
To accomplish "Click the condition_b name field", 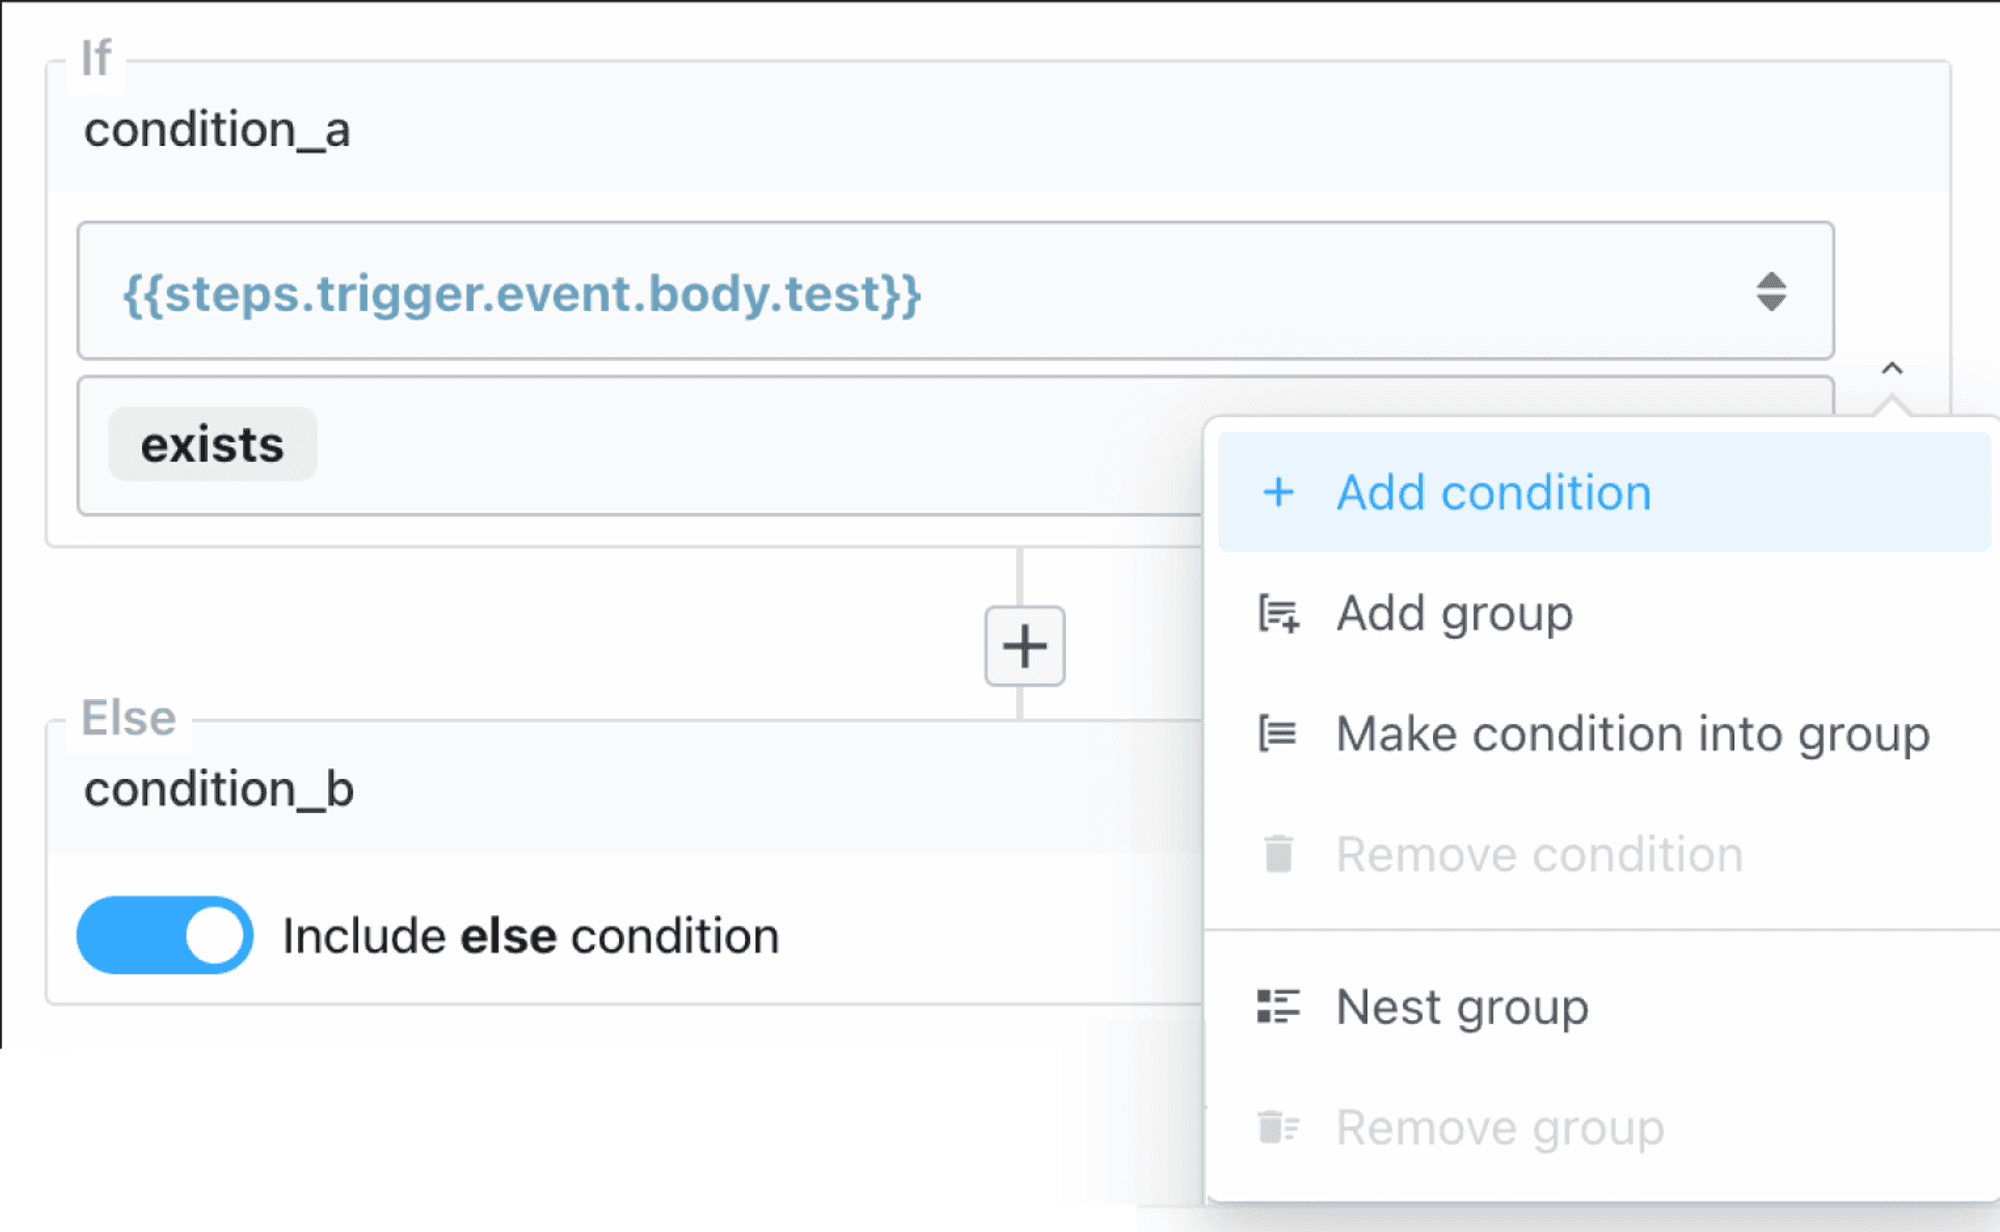I will point(626,790).
